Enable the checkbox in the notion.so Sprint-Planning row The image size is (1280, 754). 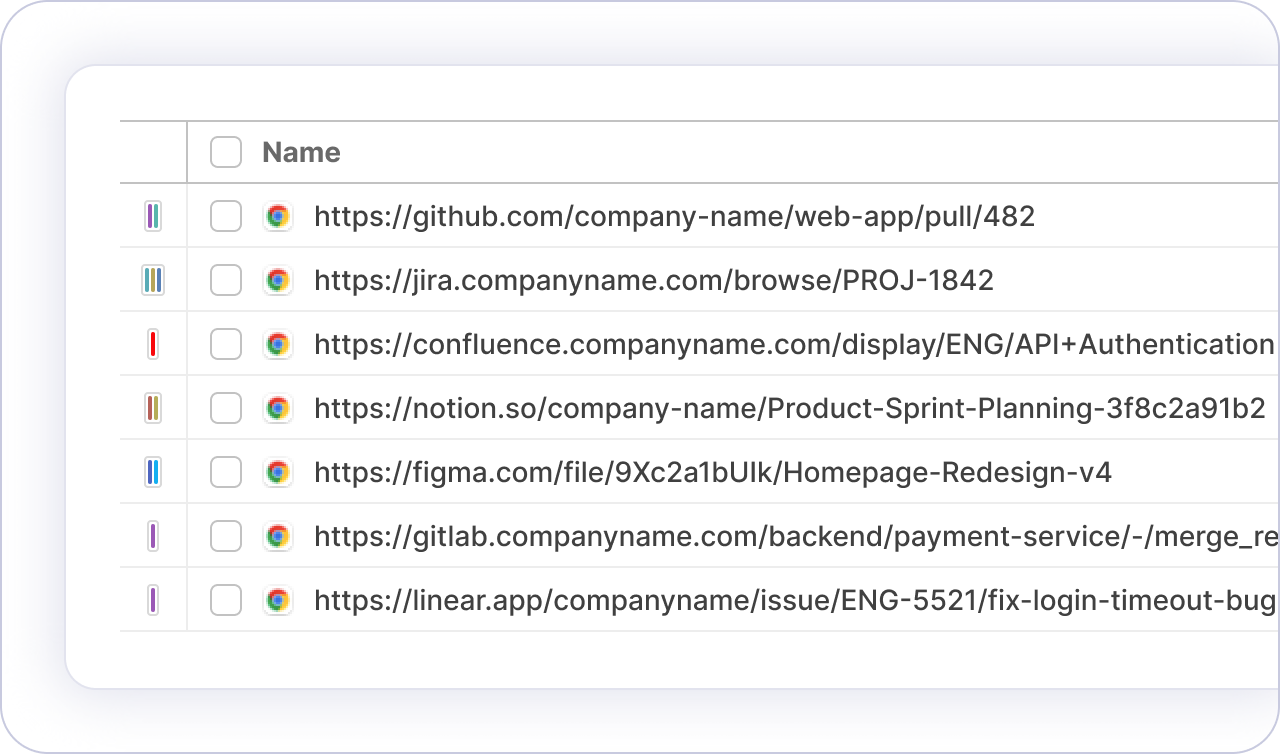226,408
